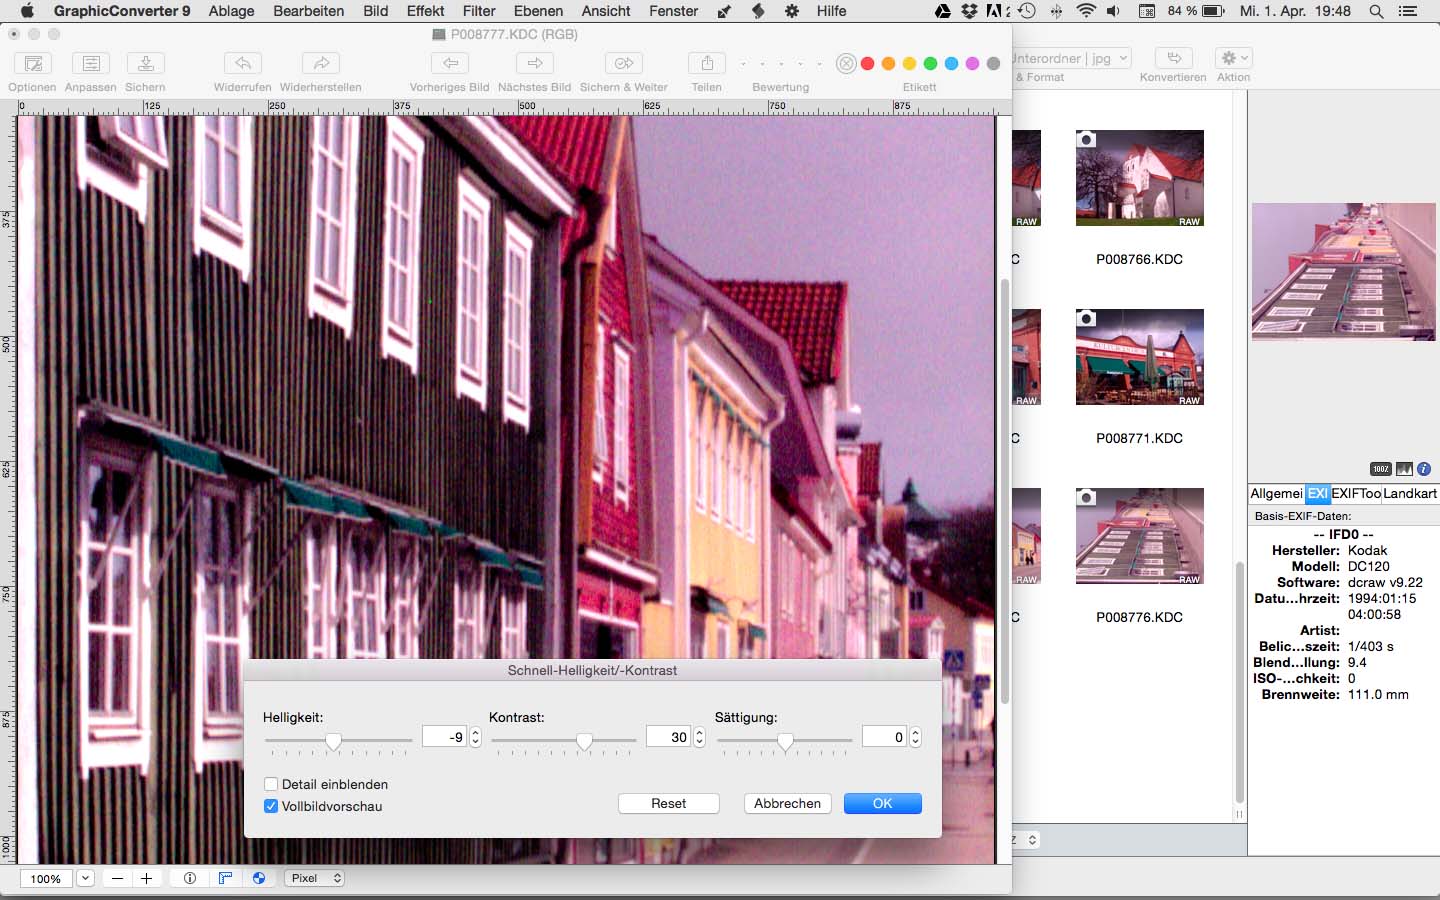
Task: Open the Pixel unit dropdown
Action: point(315,878)
